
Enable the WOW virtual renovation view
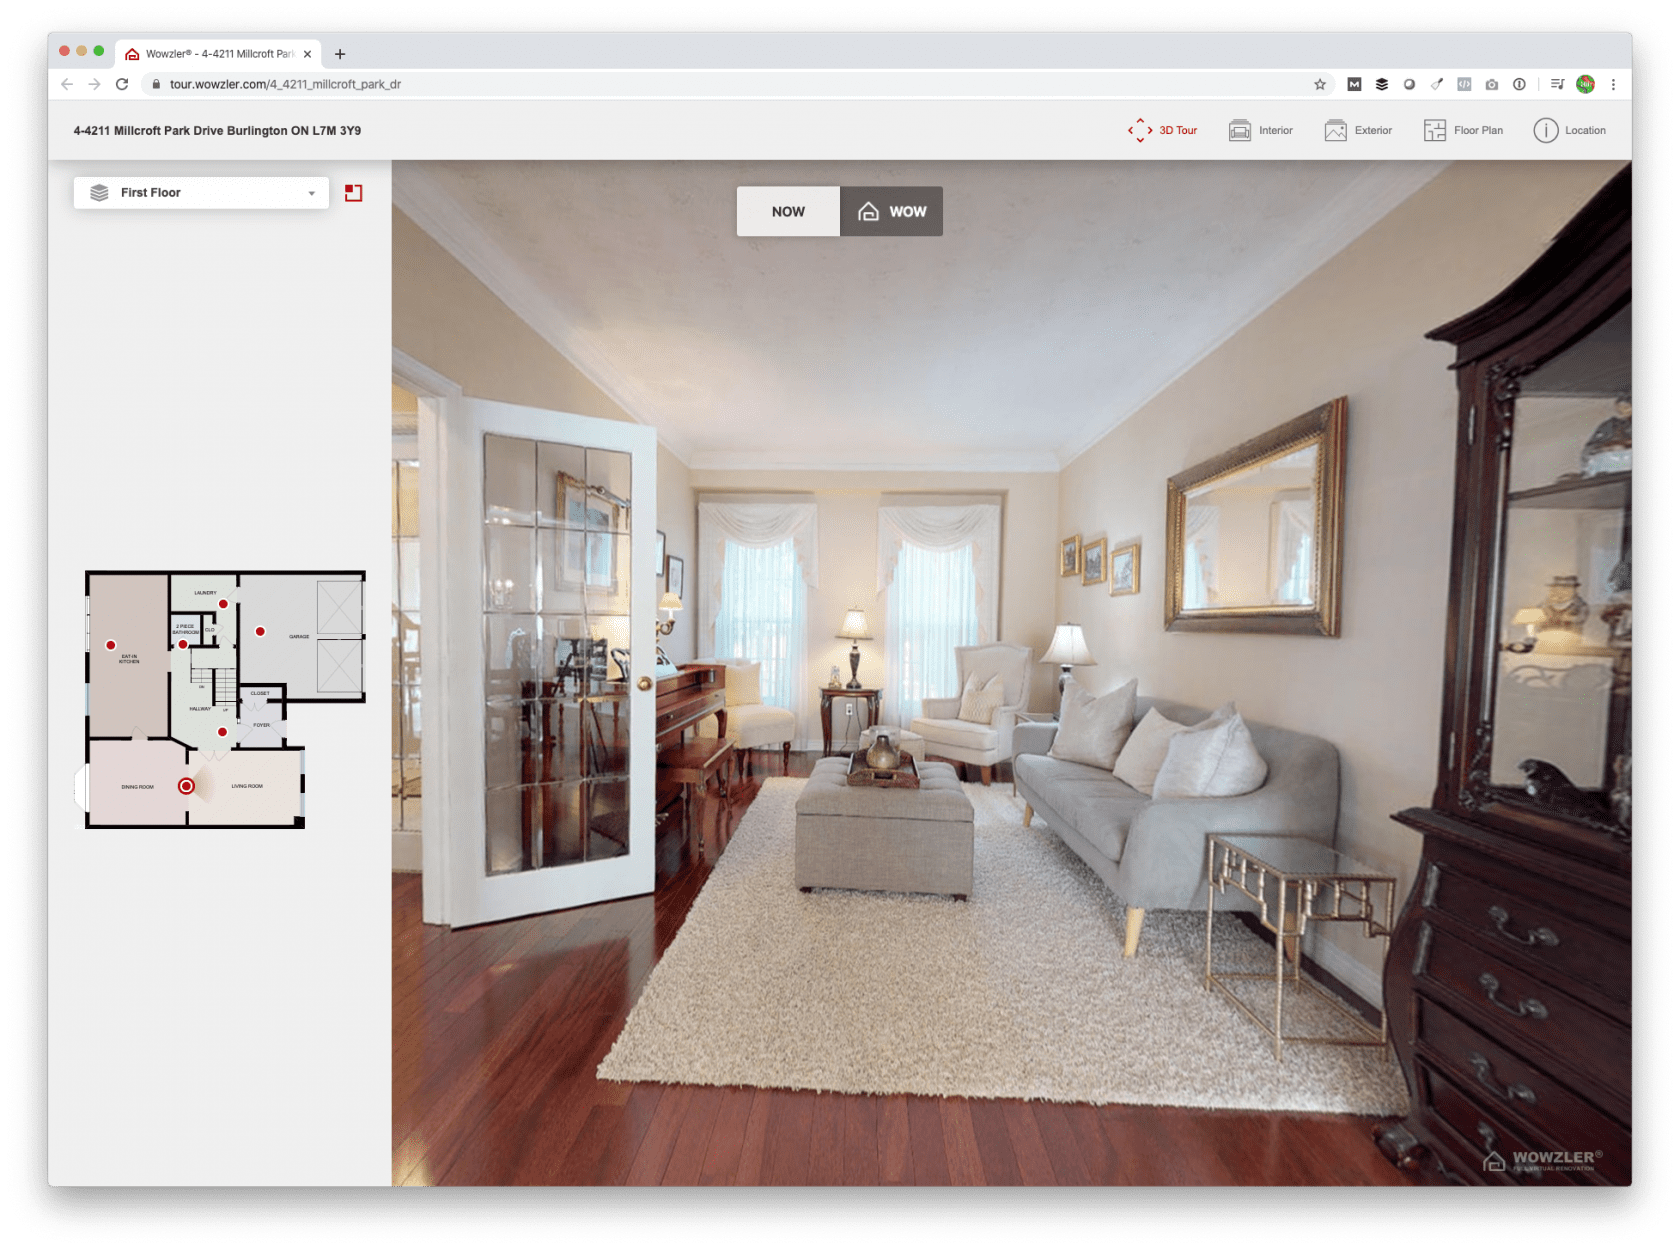pos(891,211)
